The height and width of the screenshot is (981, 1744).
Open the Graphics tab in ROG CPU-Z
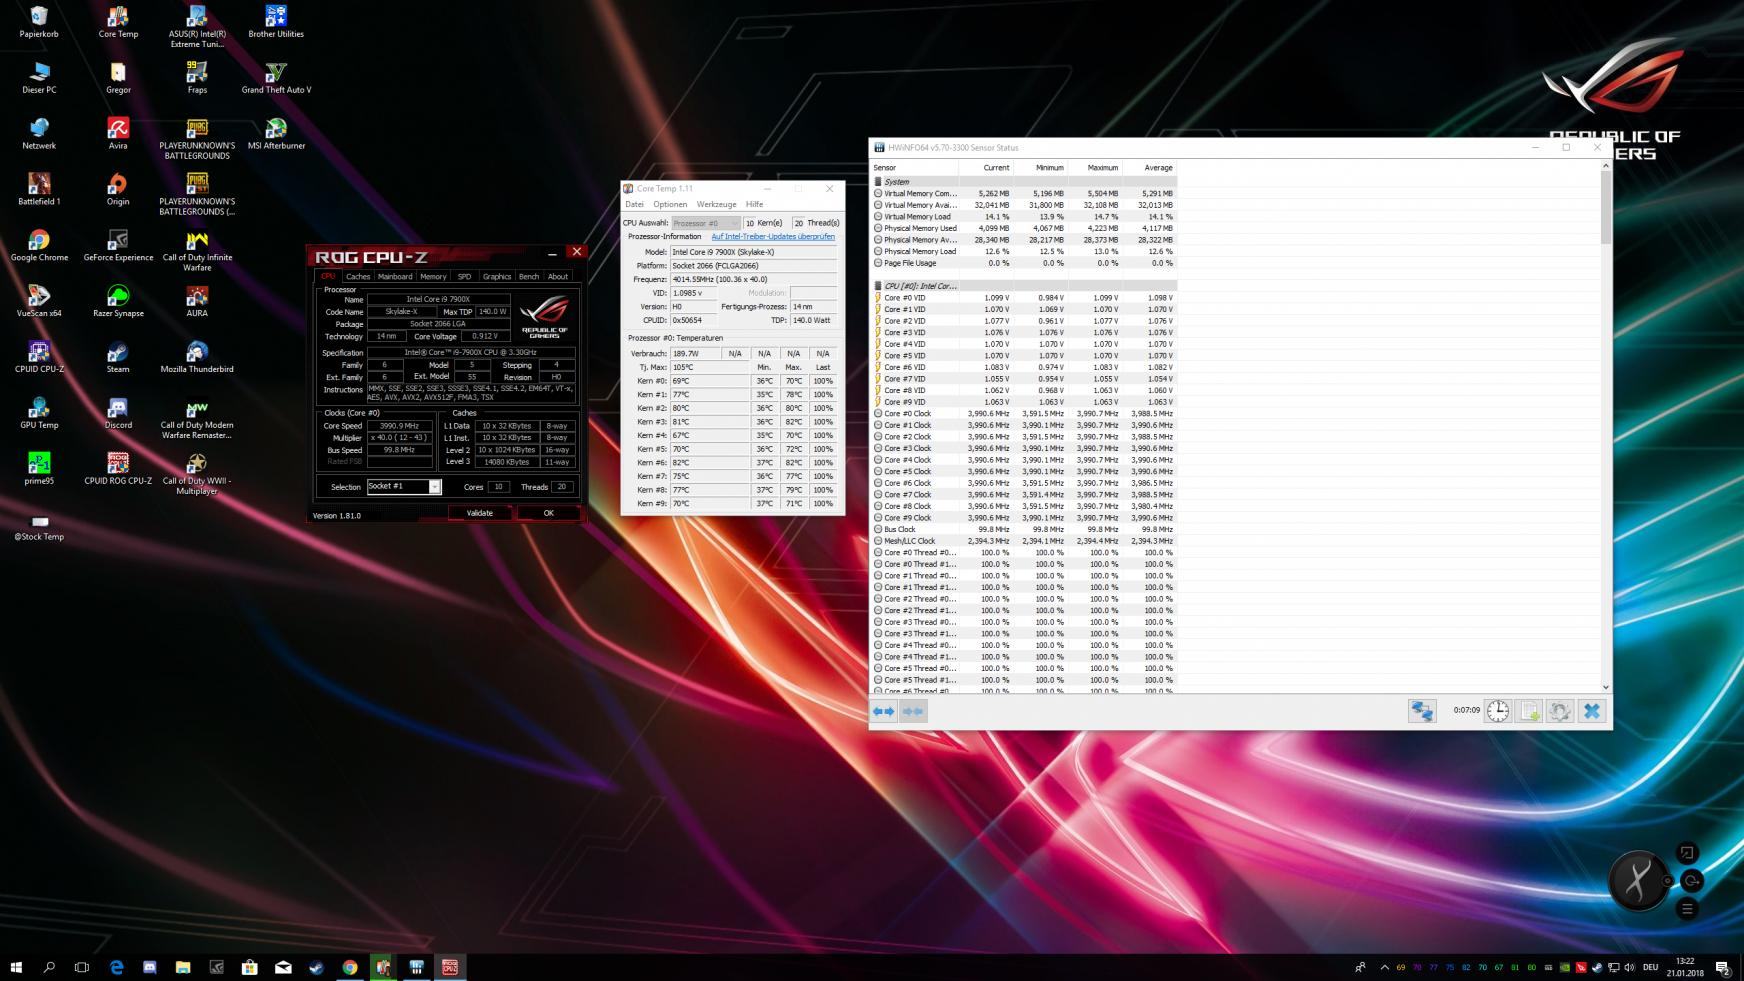(x=497, y=276)
